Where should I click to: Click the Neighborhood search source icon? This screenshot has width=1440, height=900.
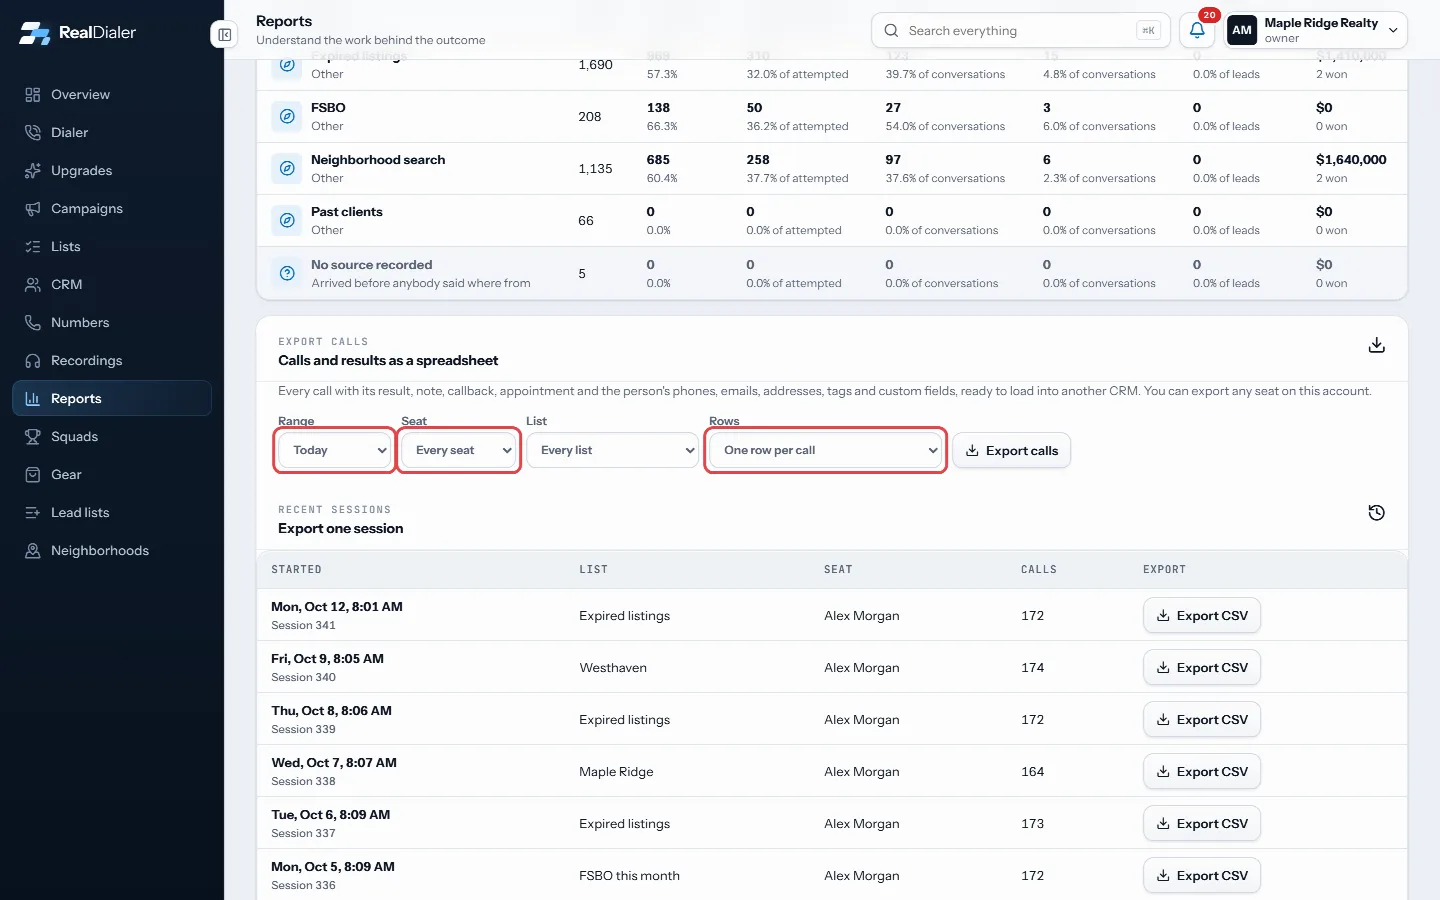(287, 168)
